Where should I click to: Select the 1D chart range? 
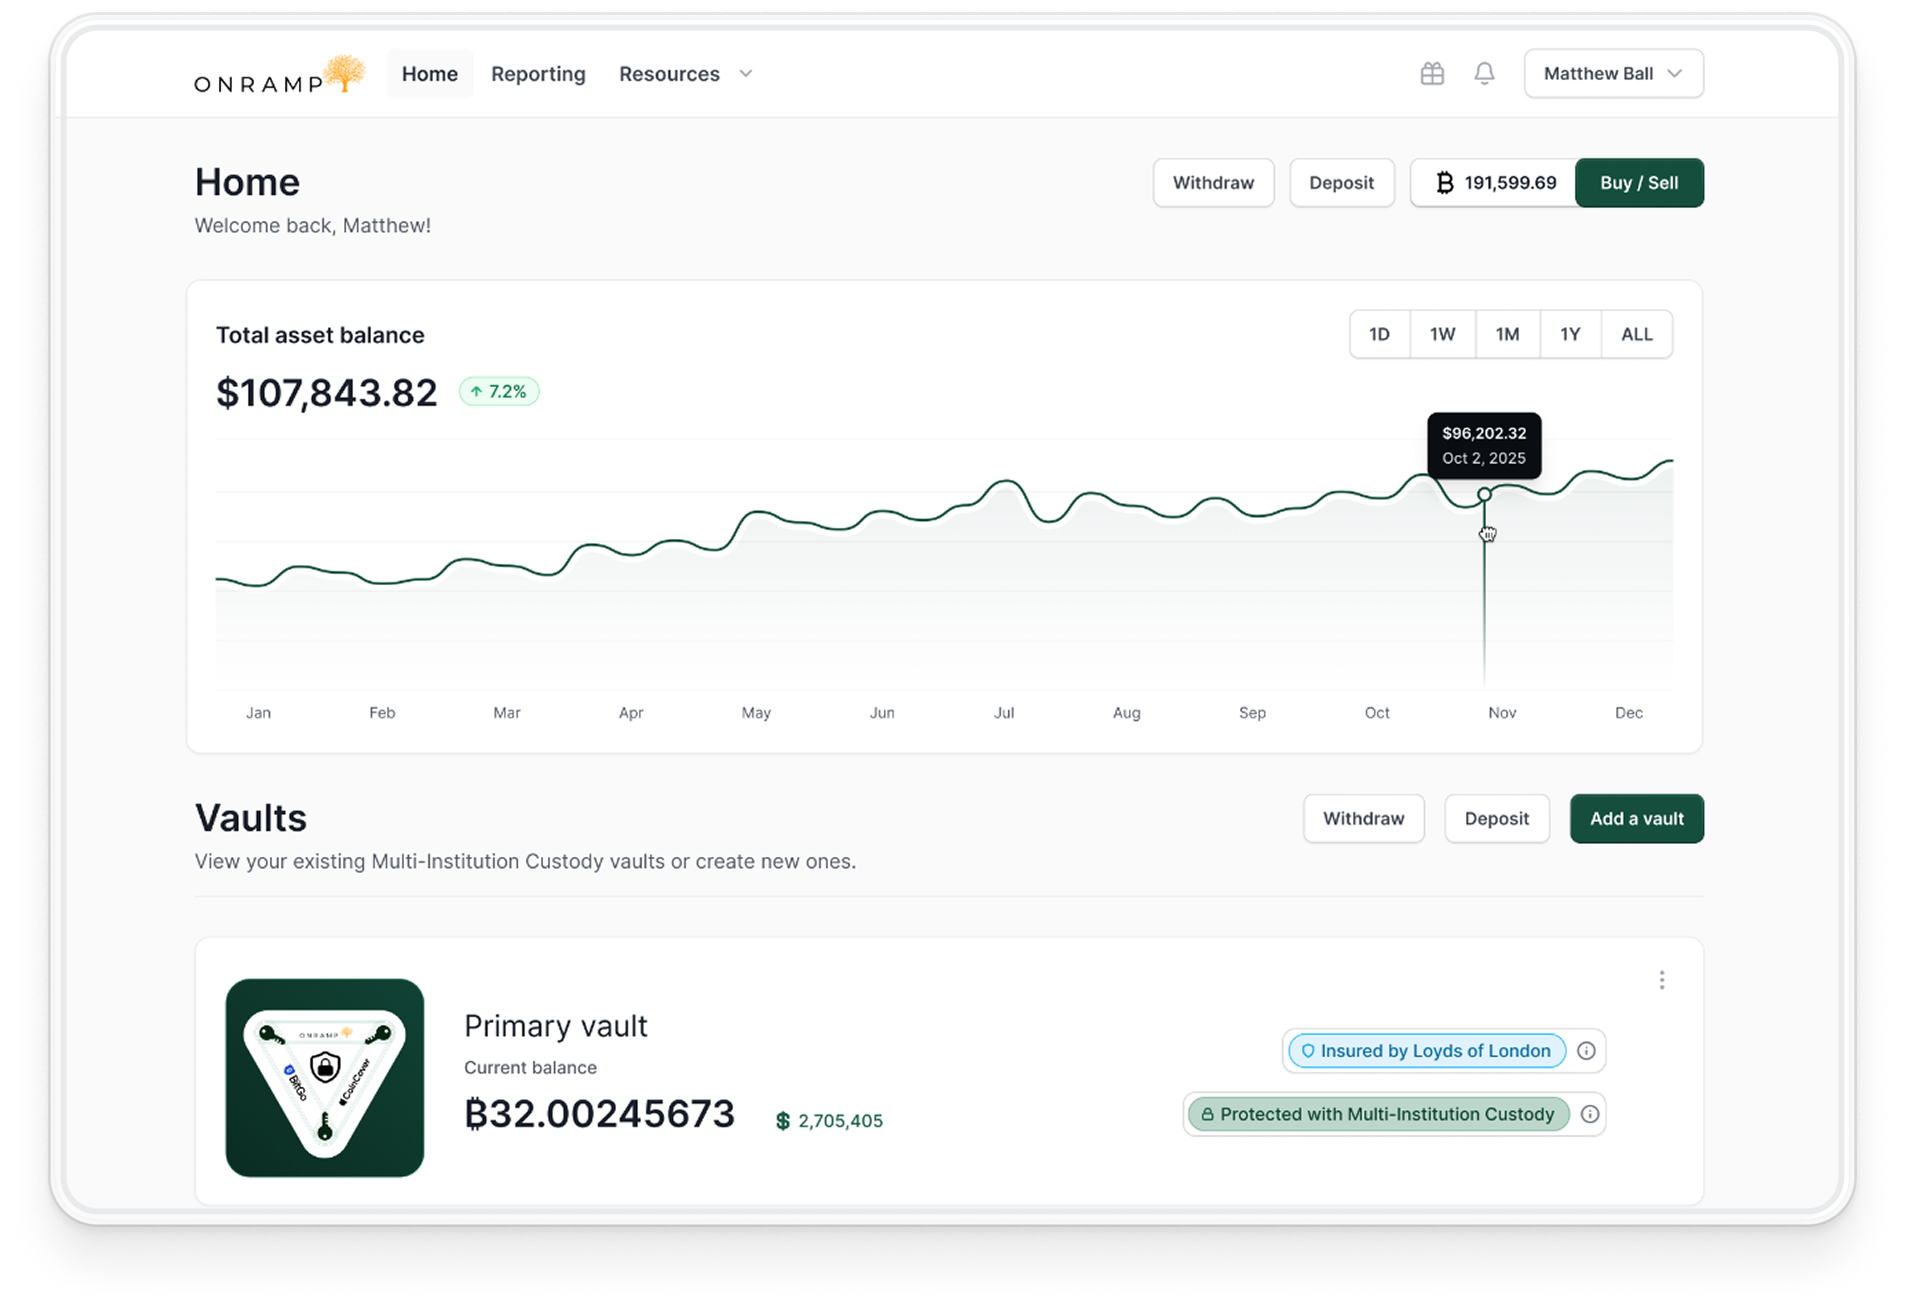pyautogui.click(x=1379, y=334)
